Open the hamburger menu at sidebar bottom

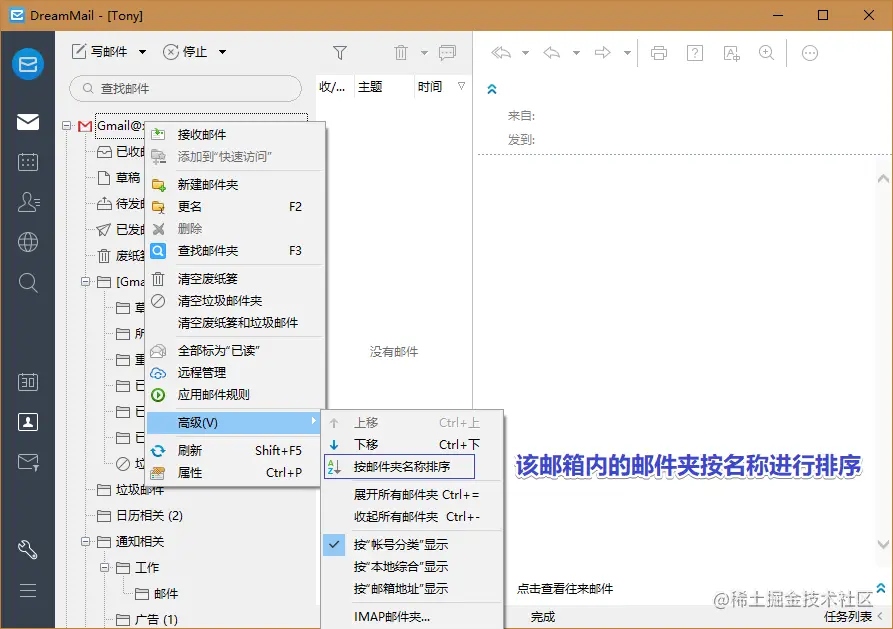[28, 590]
